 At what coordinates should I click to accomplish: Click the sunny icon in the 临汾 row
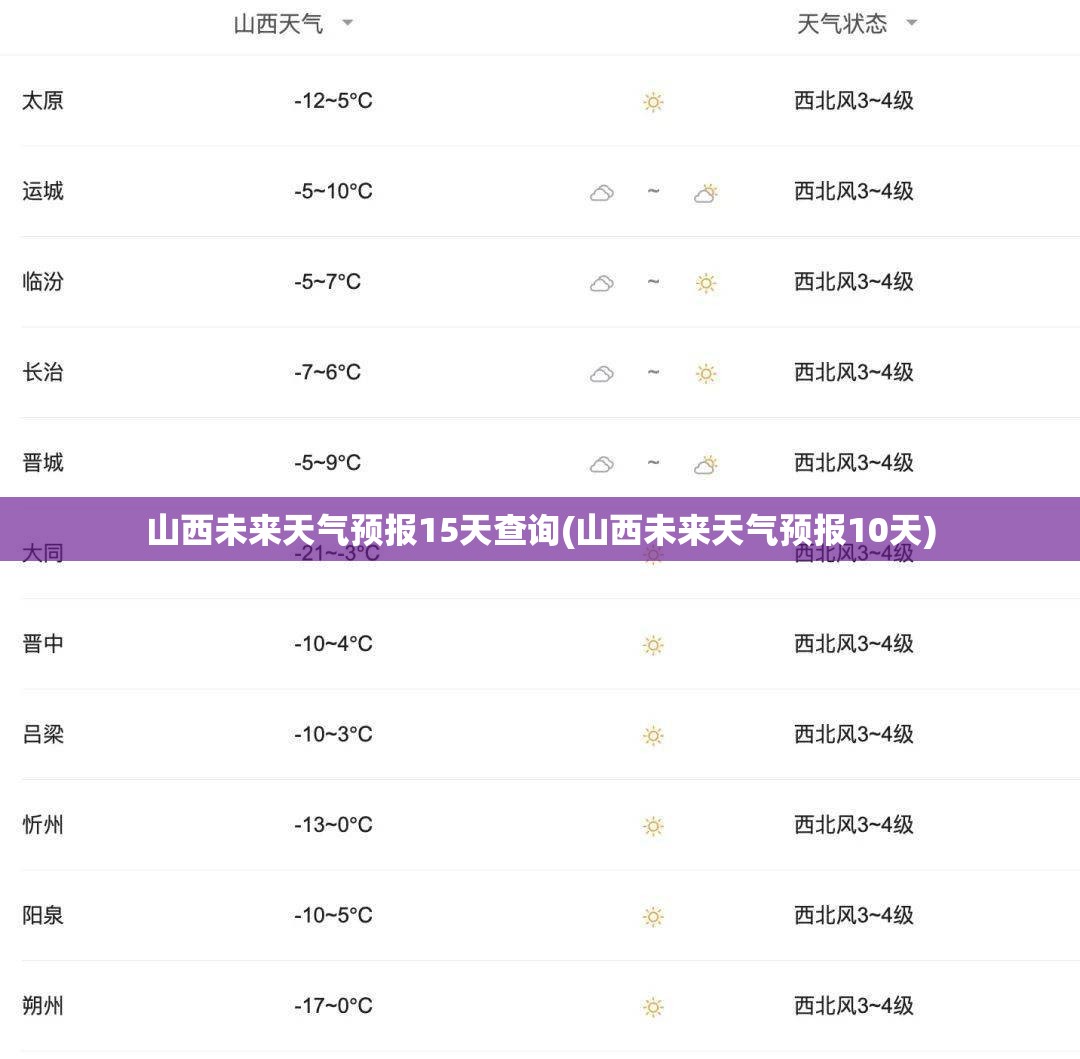(x=706, y=283)
